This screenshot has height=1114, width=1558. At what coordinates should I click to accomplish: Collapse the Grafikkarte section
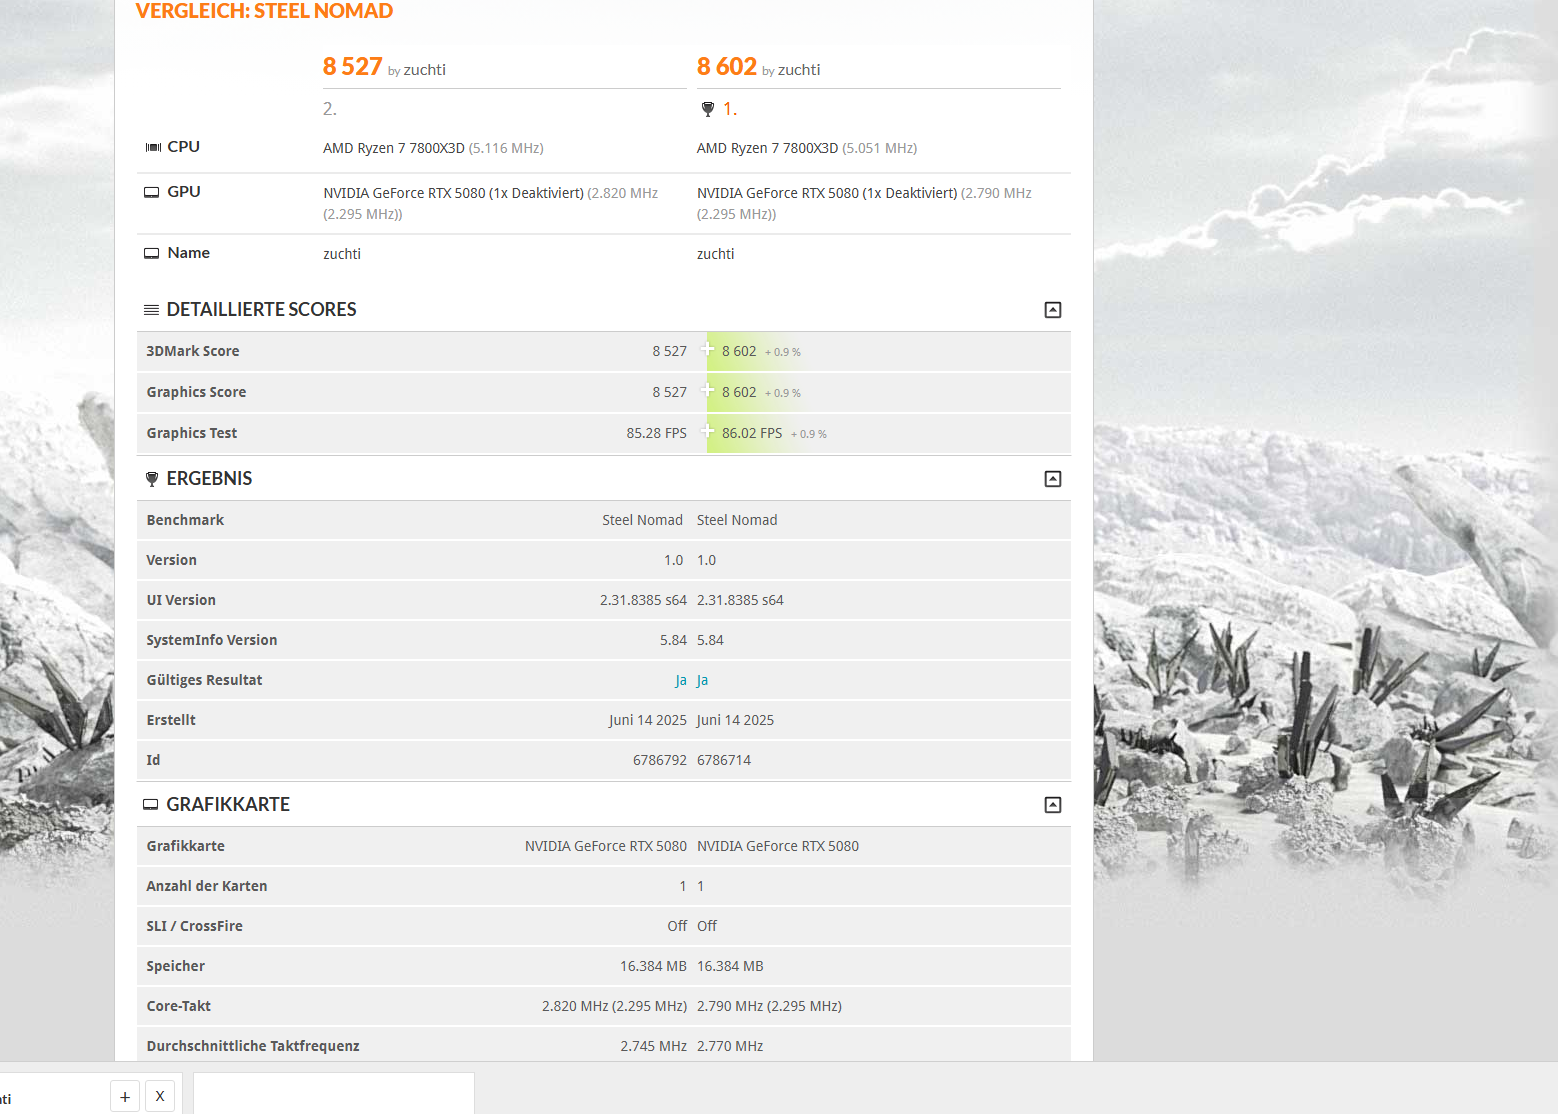point(1052,805)
